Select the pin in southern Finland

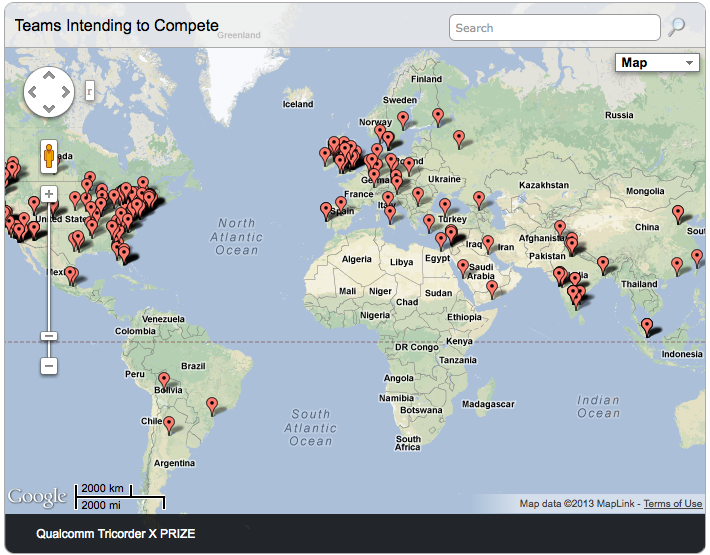tap(438, 116)
